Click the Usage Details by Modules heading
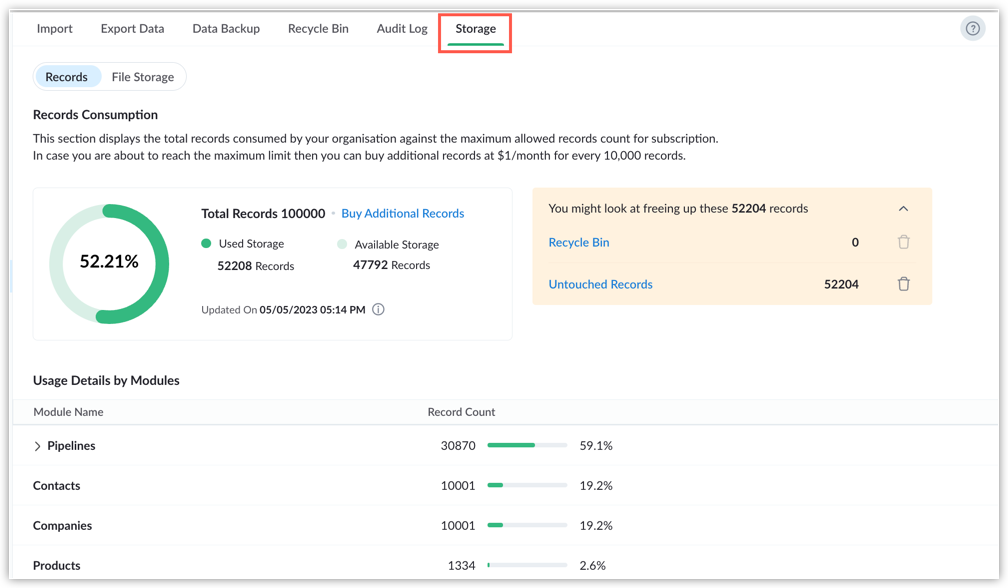 [106, 380]
